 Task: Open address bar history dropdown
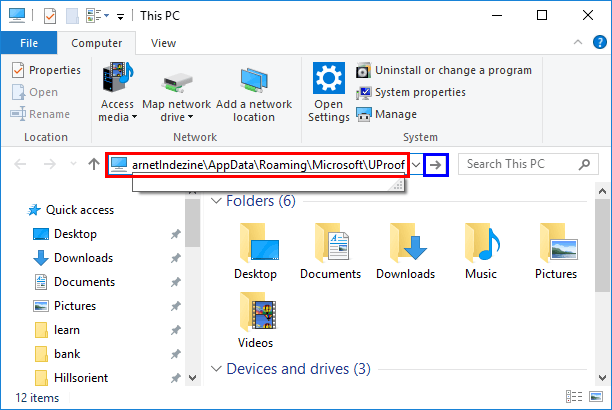pos(416,165)
